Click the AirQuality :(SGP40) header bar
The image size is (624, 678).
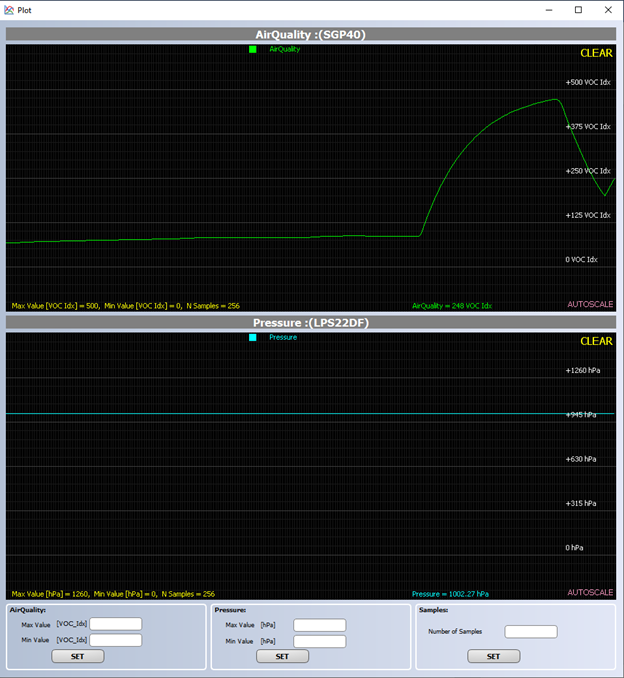[x=311, y=34]
